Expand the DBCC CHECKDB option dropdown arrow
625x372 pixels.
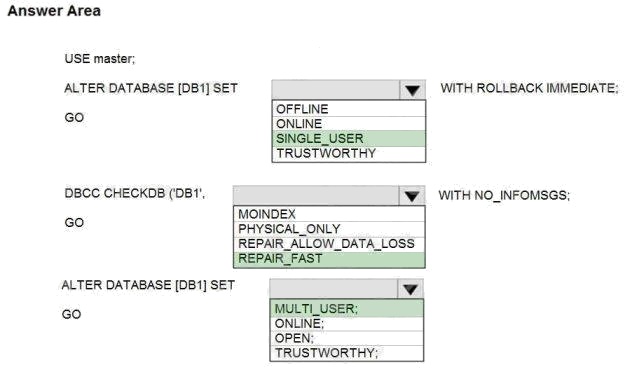[x=411, y=196]
